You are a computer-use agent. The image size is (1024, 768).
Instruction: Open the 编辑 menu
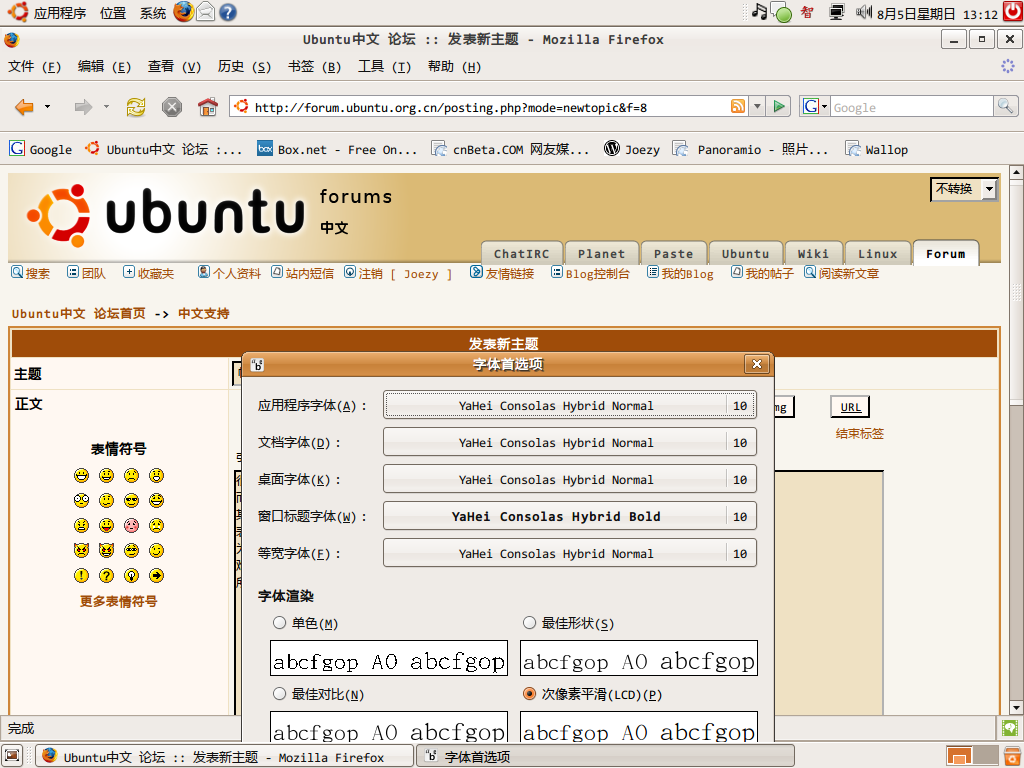[x=104, y=67]
